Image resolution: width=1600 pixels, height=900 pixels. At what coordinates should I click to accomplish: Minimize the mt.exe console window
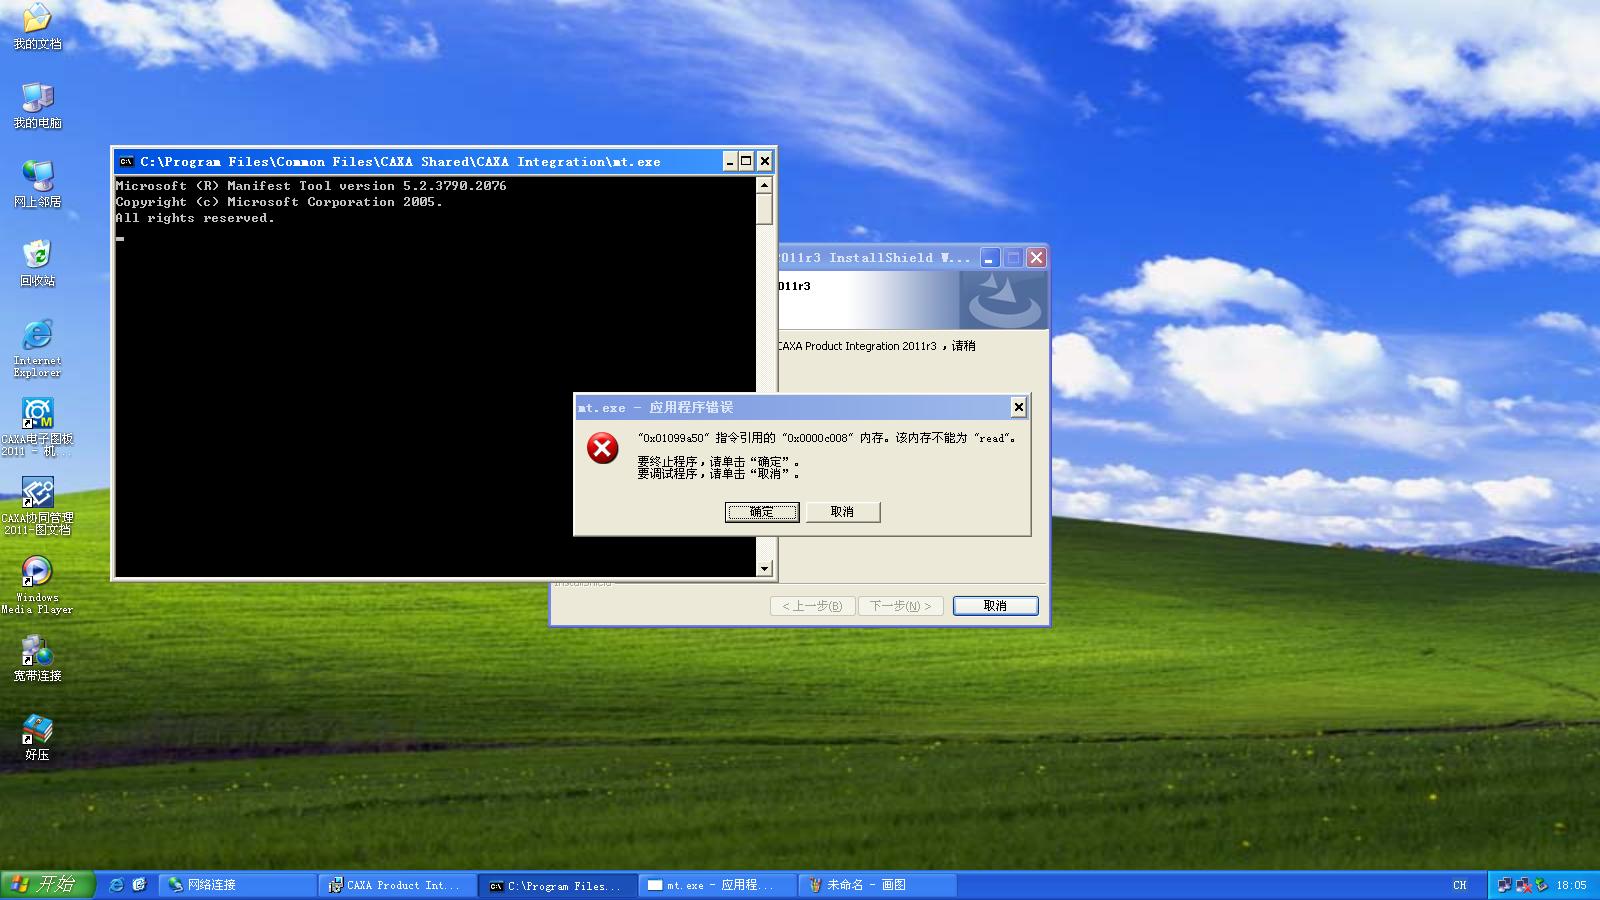tap(730, 161)
